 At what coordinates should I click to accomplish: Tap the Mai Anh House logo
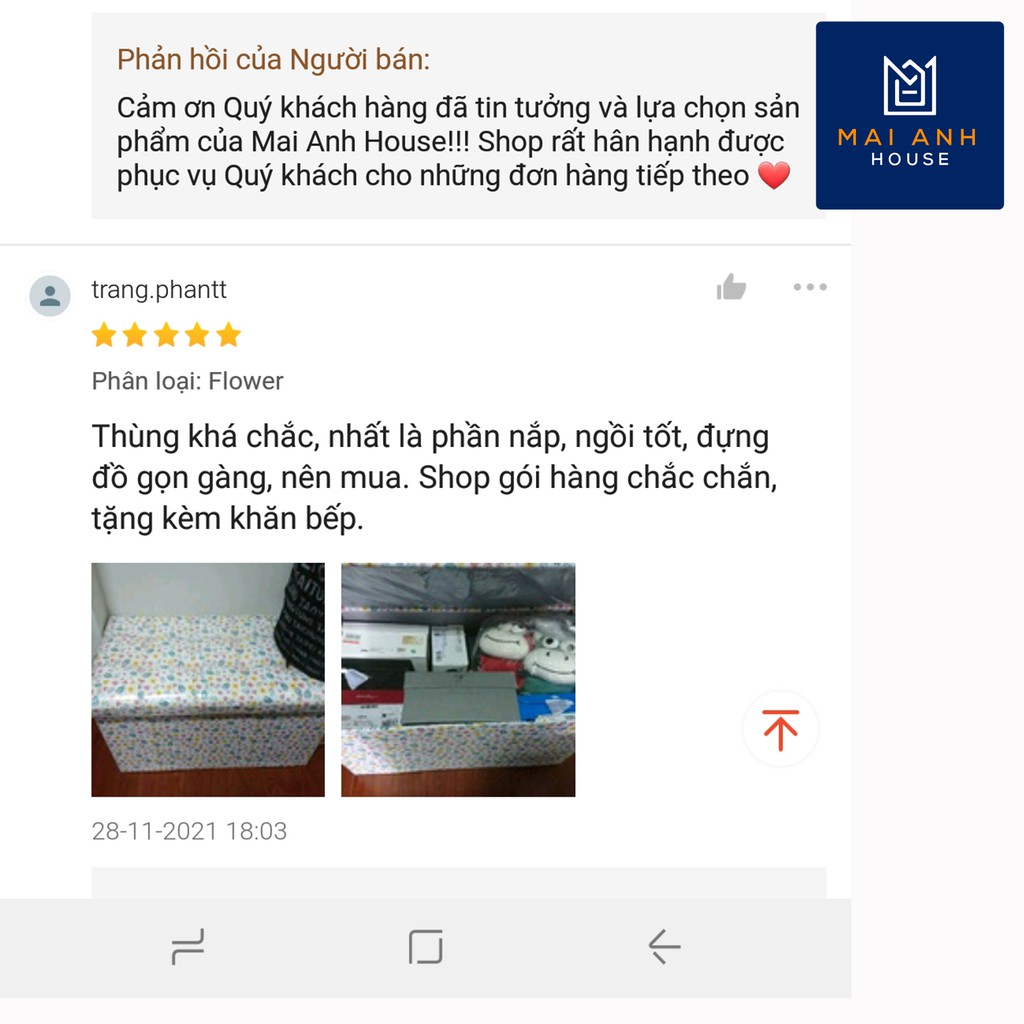click(909, 115)
